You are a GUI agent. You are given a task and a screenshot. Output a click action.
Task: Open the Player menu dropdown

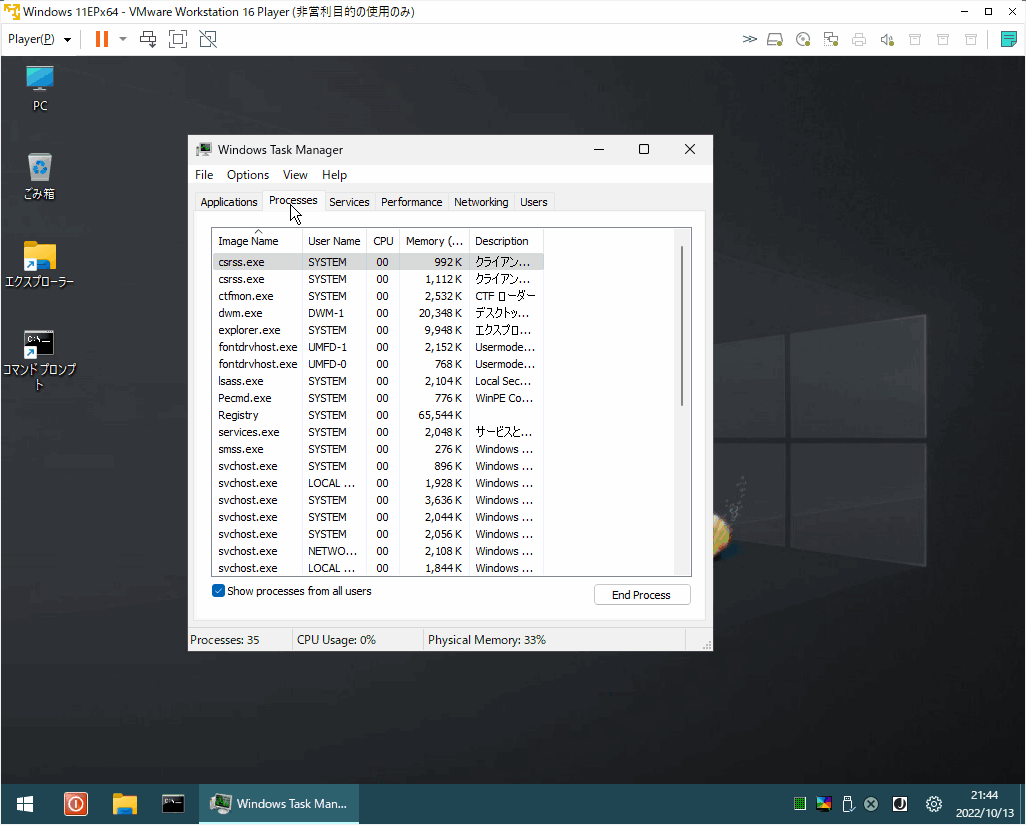click(38, 39)
